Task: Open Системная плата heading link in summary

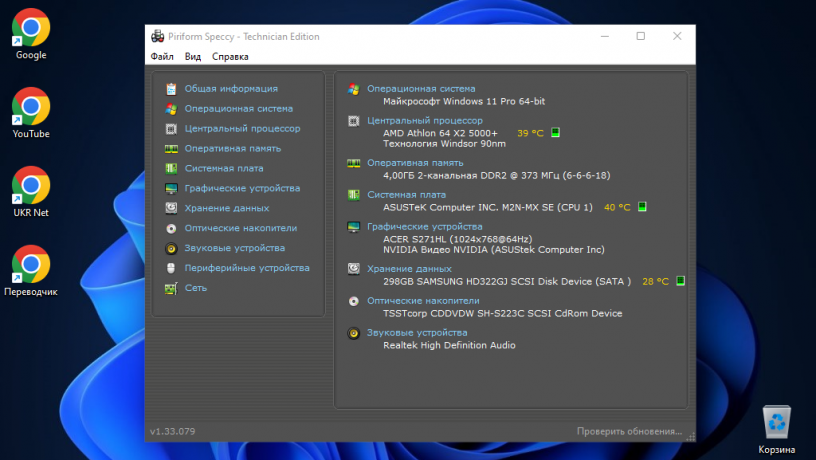Action: [x=406, y=195]
